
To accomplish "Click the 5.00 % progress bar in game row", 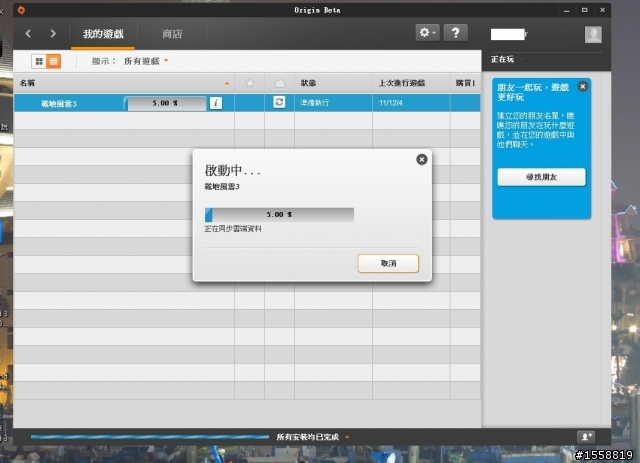I will click(165, 103).
